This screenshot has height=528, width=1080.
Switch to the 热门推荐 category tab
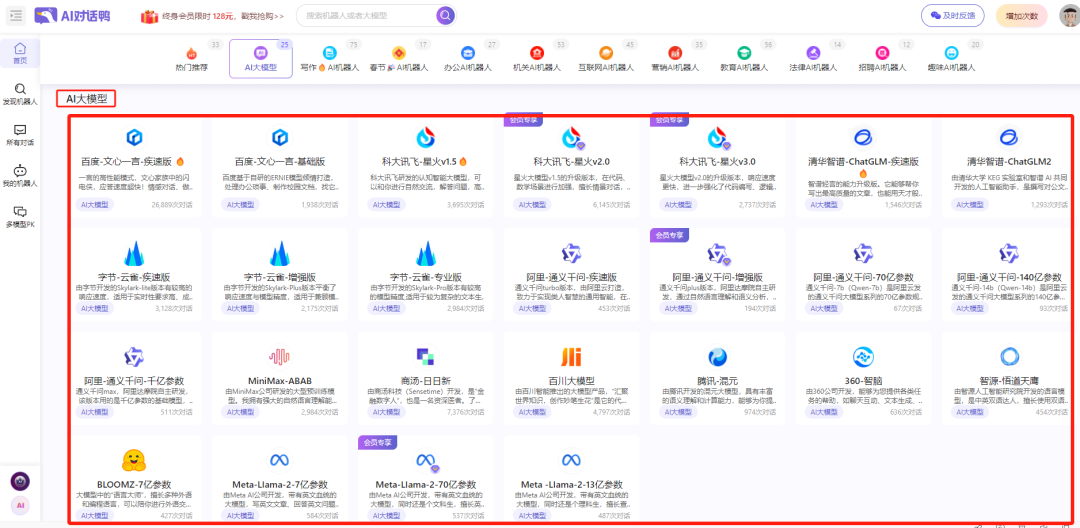pos(191,59)
